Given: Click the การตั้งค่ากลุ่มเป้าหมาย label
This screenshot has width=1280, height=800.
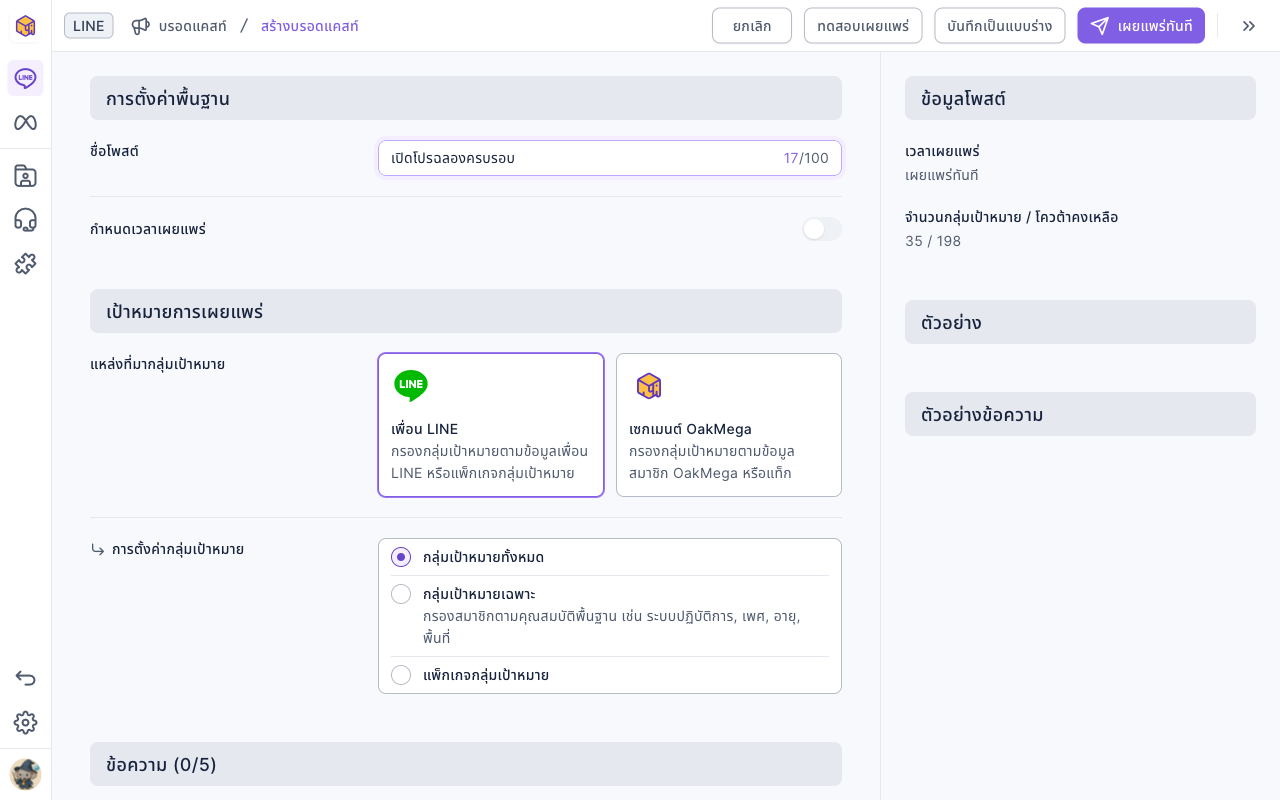Looking at the screenshot, I should pos(178,549).
